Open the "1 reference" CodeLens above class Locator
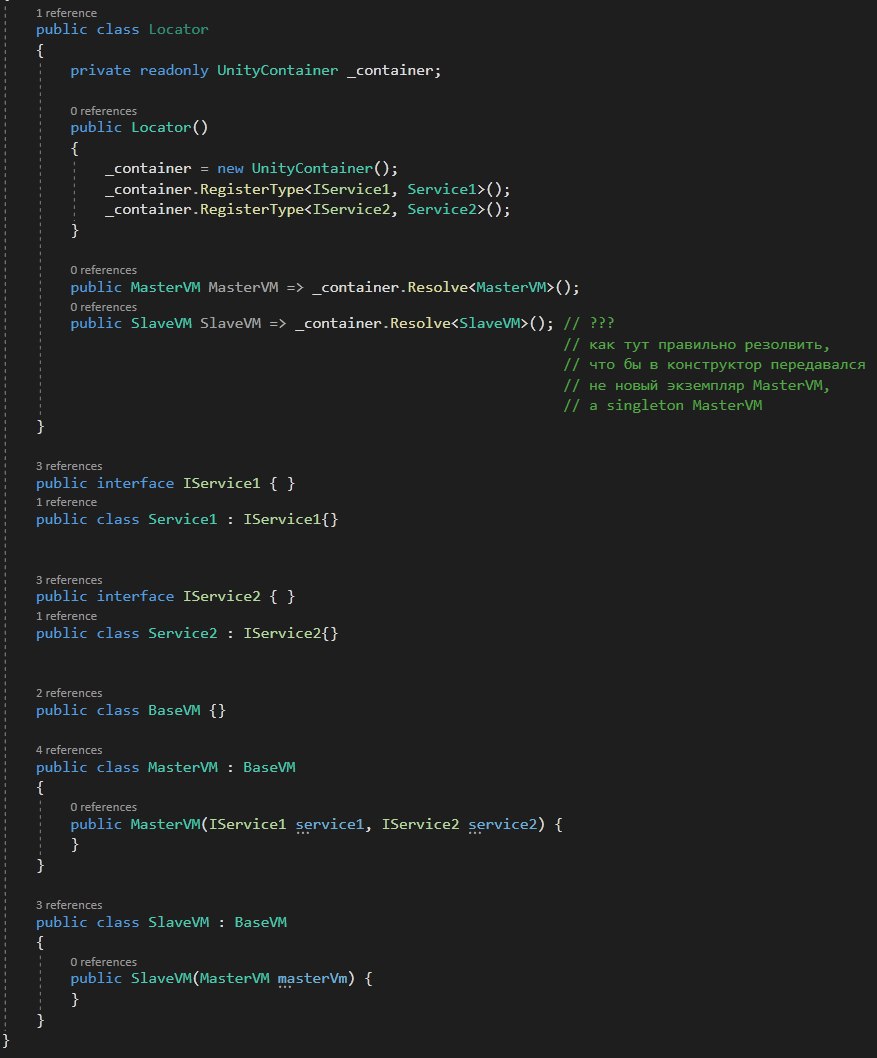 (x=66, y=13)
